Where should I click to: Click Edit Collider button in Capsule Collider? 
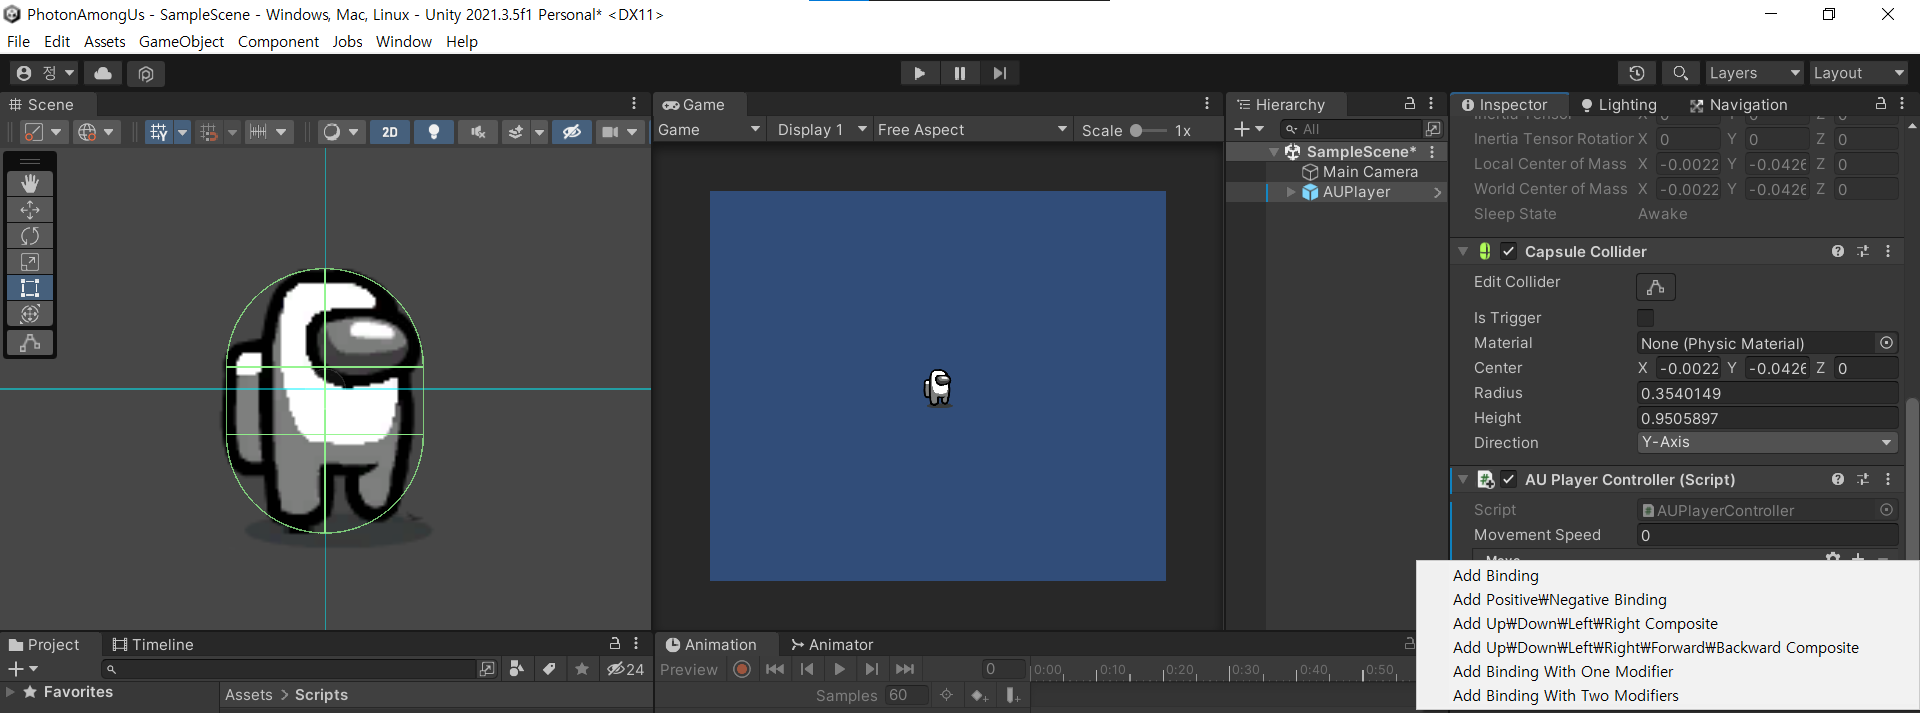tap(1656, 287)
